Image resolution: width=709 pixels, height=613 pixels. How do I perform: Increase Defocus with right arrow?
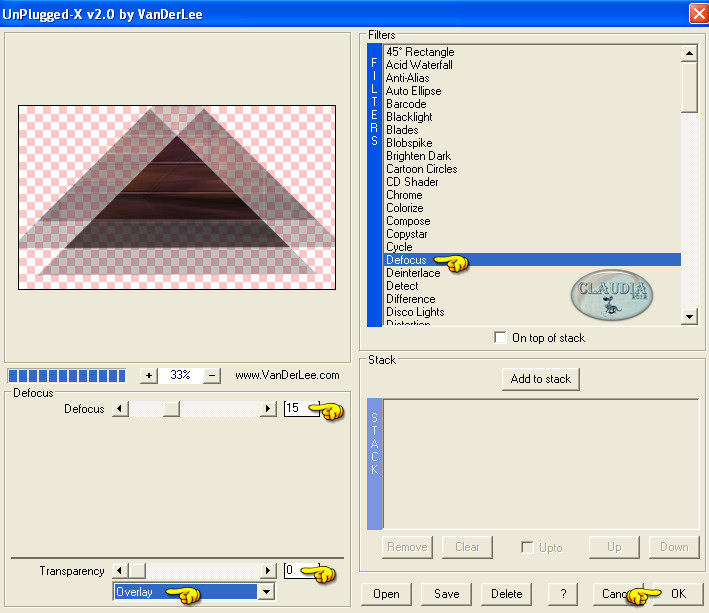coord(268,409)
